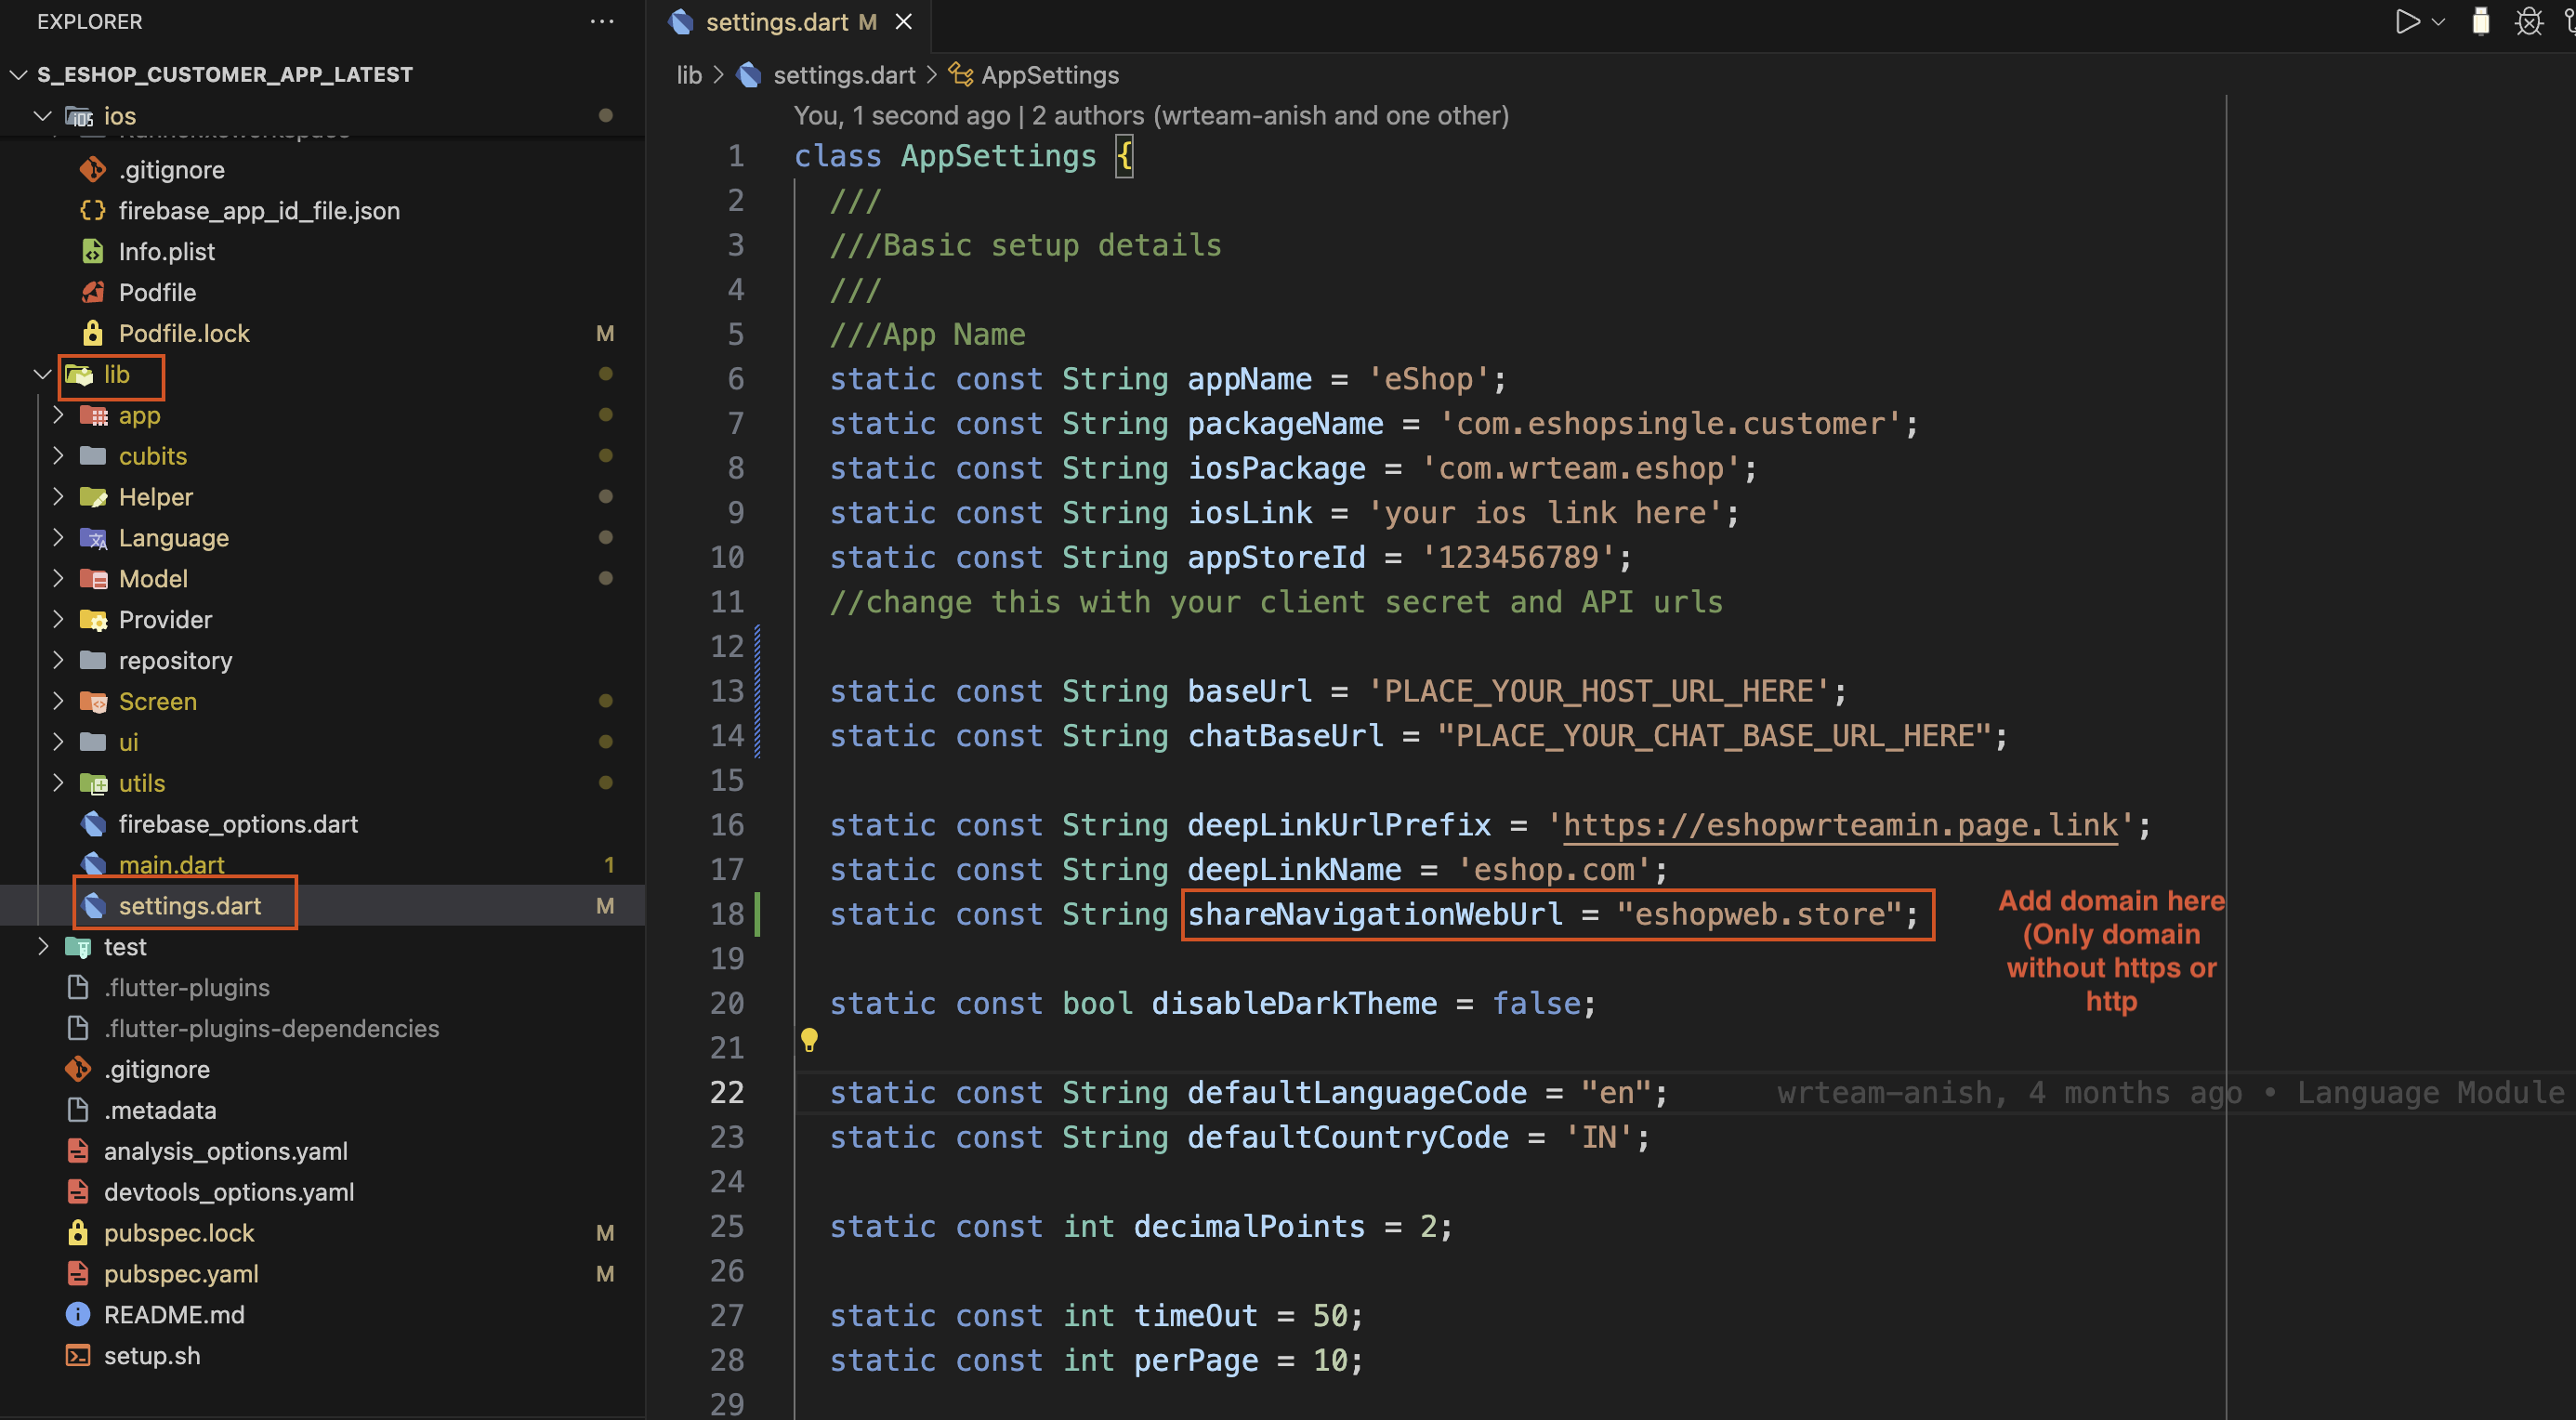Open the main.dart file icon
This screenshot has height=1420, width=2576.
tap(94, 865)
